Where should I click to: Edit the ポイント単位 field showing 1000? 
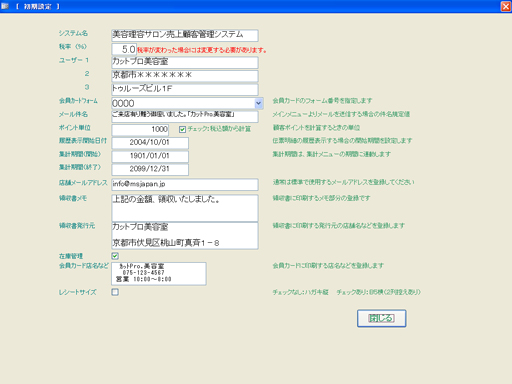[x=140, y=130]
